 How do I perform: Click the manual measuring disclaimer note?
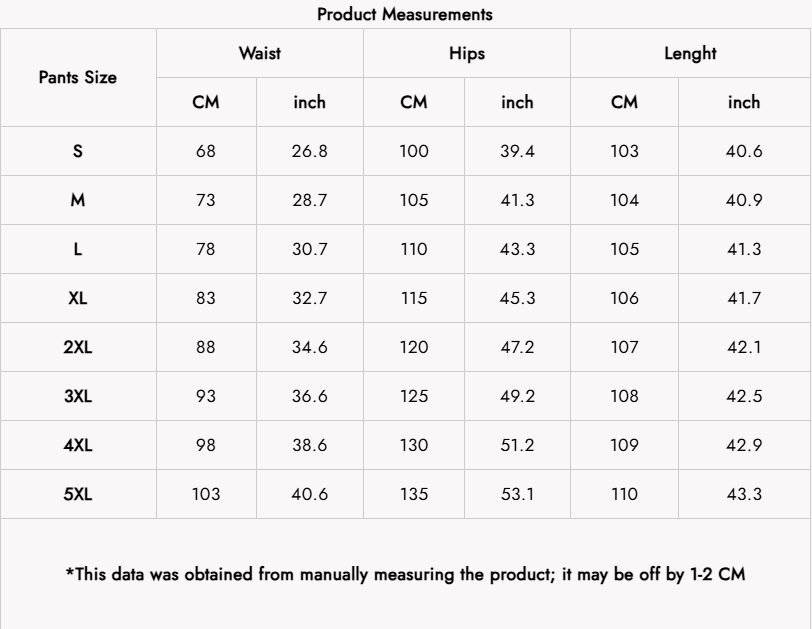pyautogui.click(x=405, y=574)
